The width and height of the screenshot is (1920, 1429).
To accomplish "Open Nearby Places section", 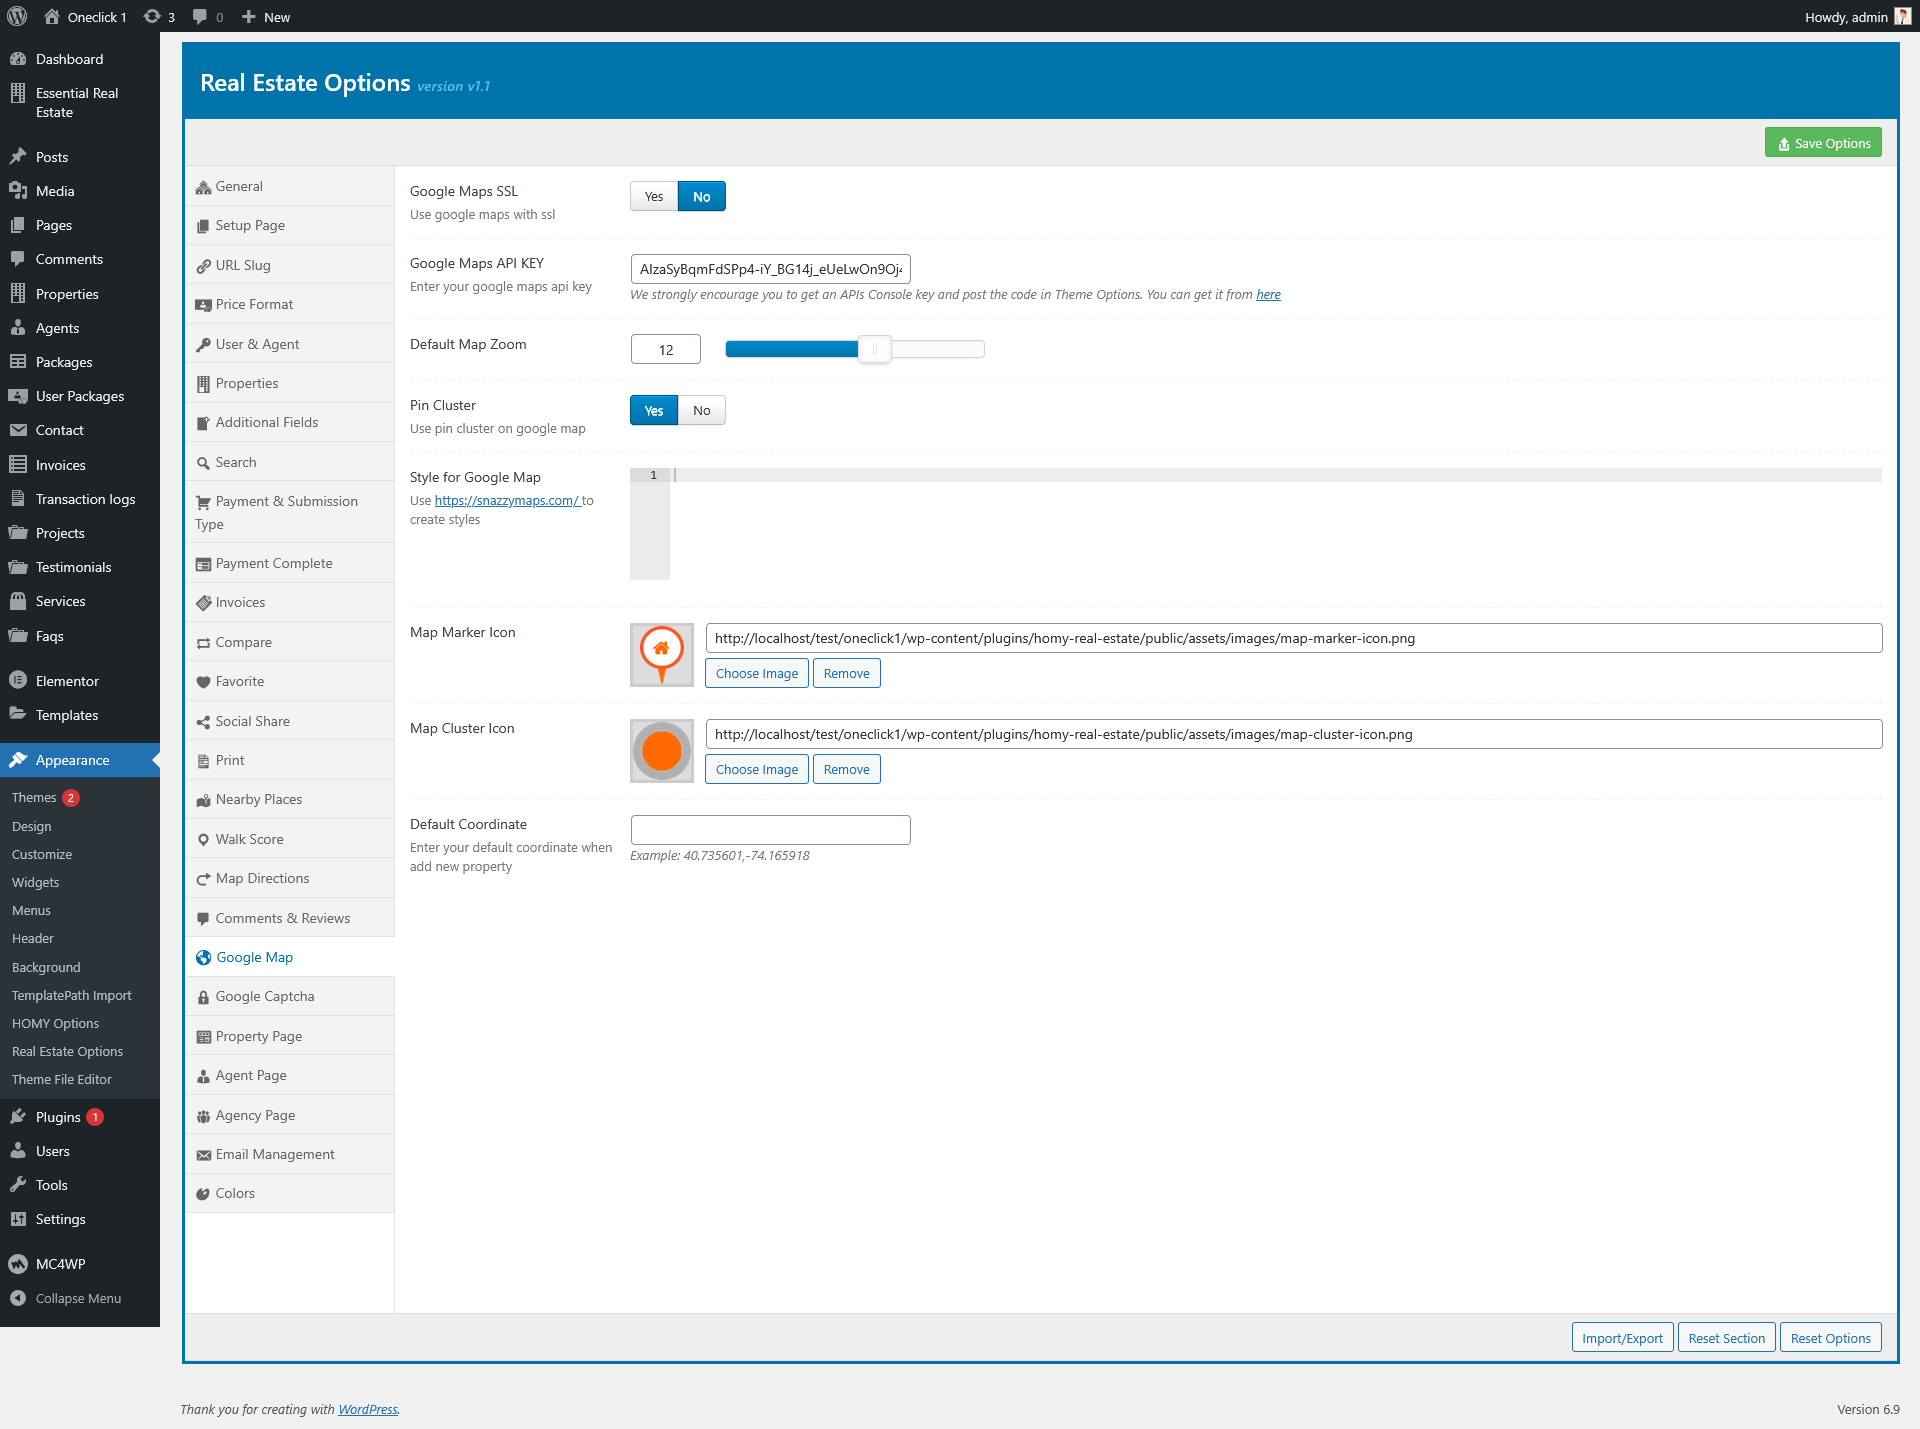I will click(289, 800).
